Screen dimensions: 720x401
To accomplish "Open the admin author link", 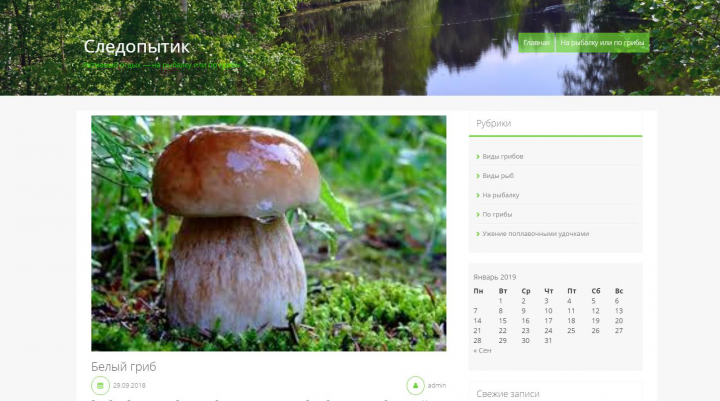I will point(437,385).
